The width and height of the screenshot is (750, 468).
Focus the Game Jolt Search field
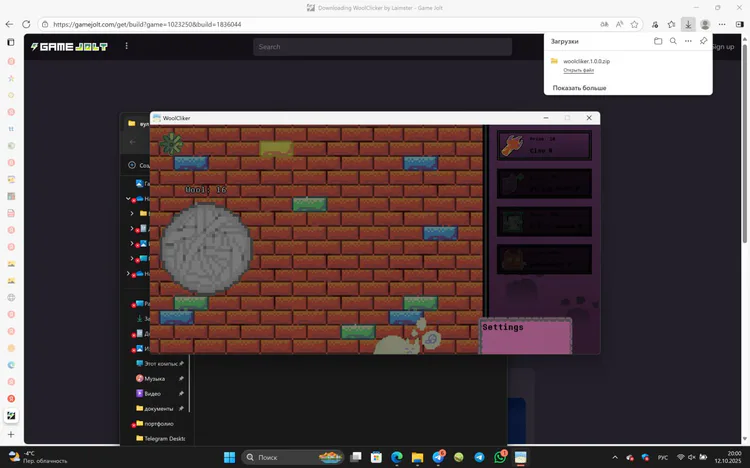click(383, 47)
